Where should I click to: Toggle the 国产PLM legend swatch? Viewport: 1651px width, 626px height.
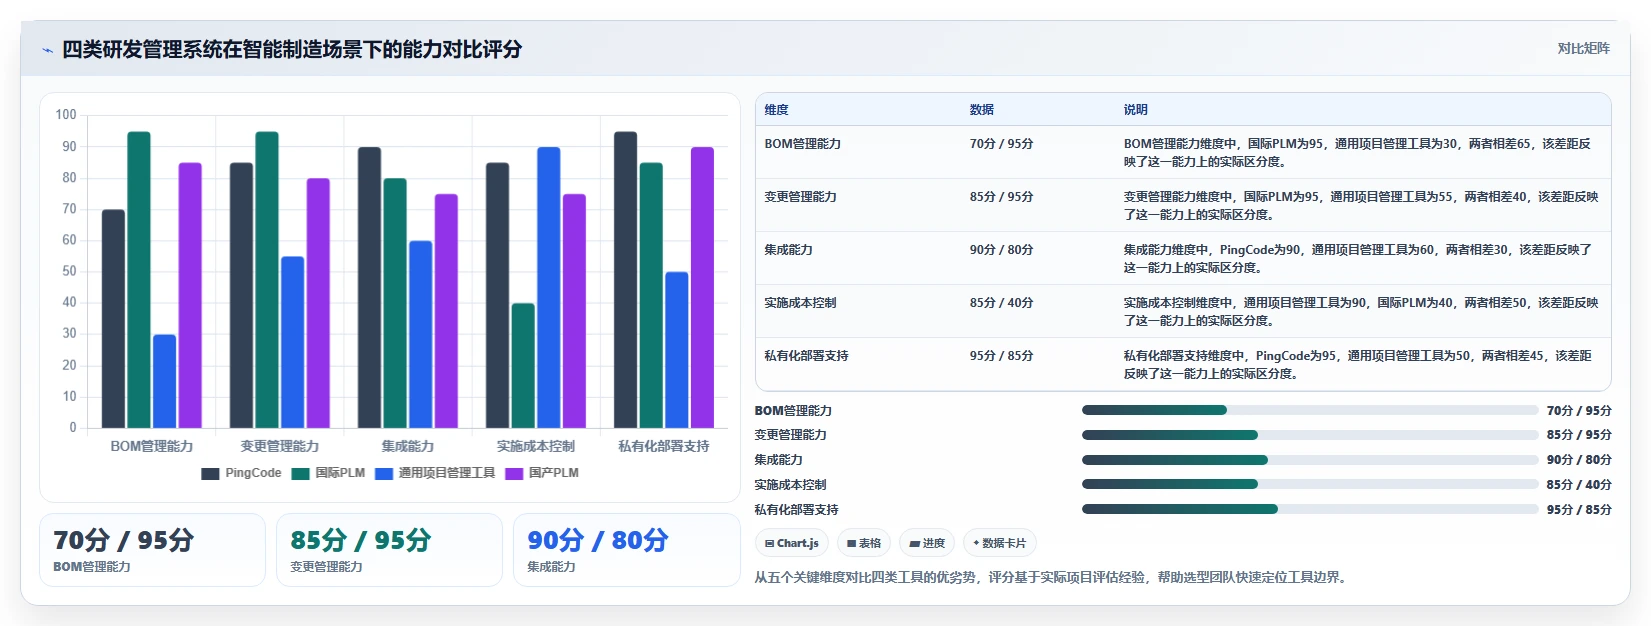pyautogui.click(x=514, y=474)
